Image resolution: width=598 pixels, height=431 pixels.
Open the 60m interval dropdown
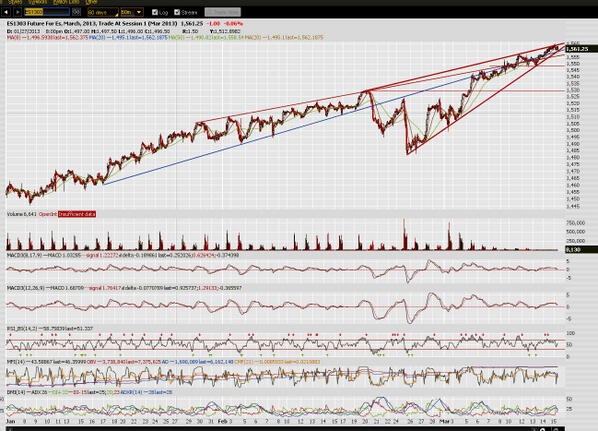coord(132,13)
